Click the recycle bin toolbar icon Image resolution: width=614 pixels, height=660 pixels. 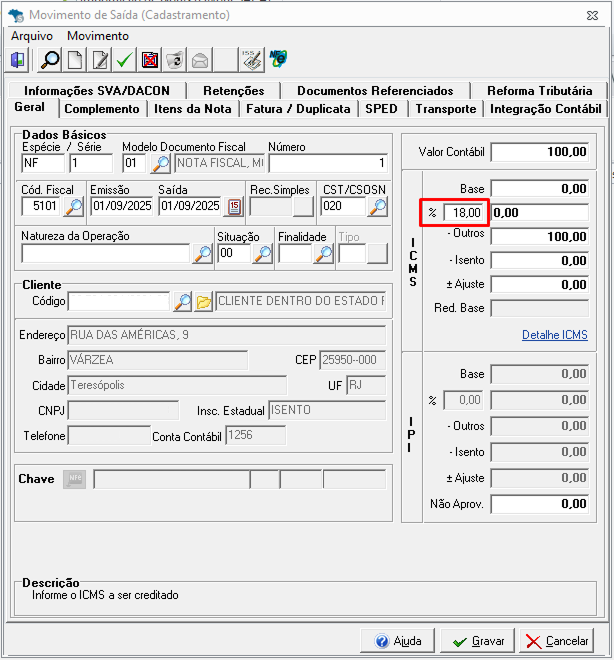pyautogui.click(x=175, y=60)
